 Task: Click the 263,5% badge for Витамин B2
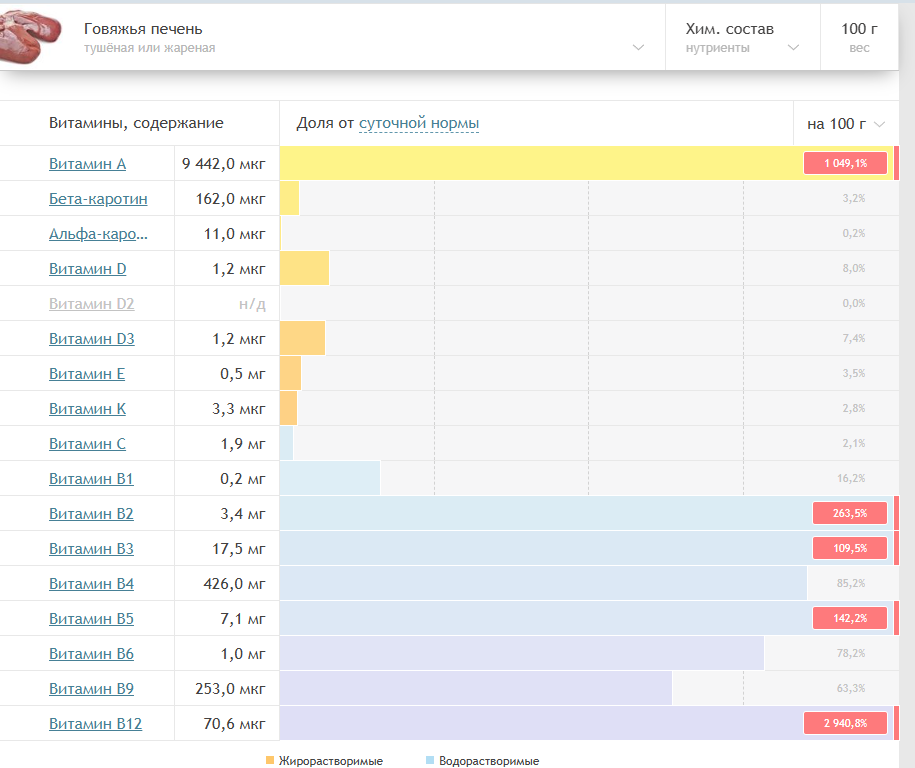tap(850, 513)
